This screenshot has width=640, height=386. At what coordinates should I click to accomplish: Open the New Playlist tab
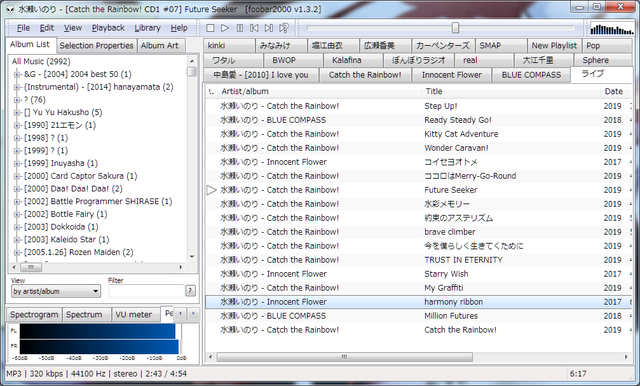pyautogui.click(x=554, y=45)
